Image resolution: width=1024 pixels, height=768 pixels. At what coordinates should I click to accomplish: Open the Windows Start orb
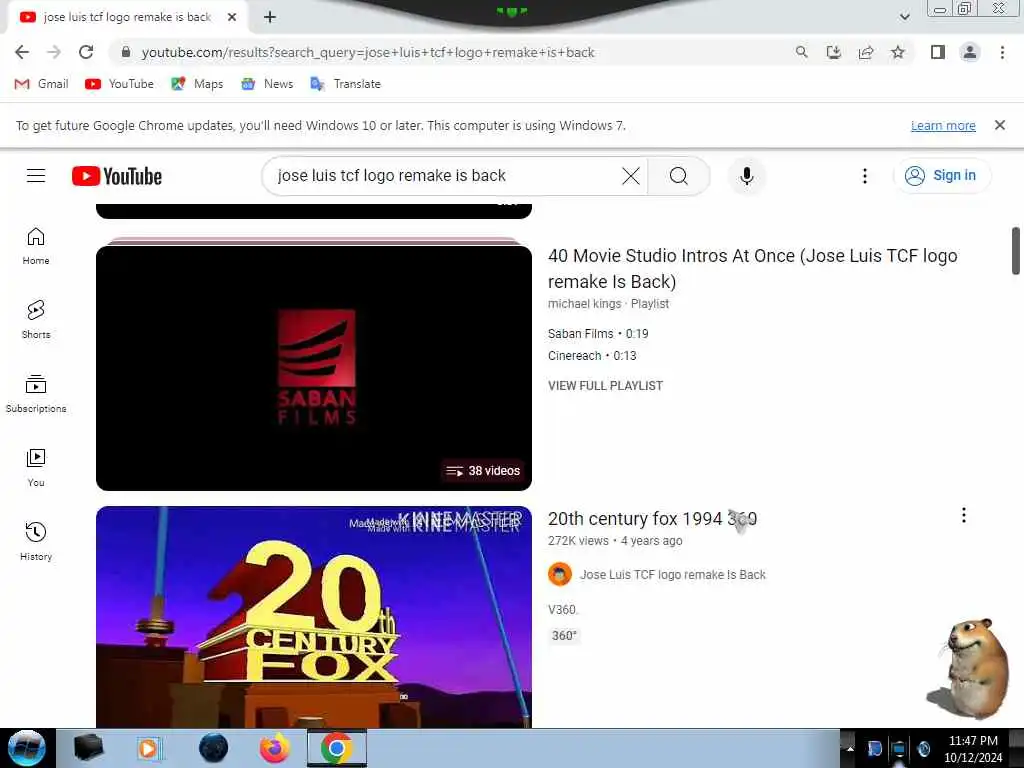27,748
